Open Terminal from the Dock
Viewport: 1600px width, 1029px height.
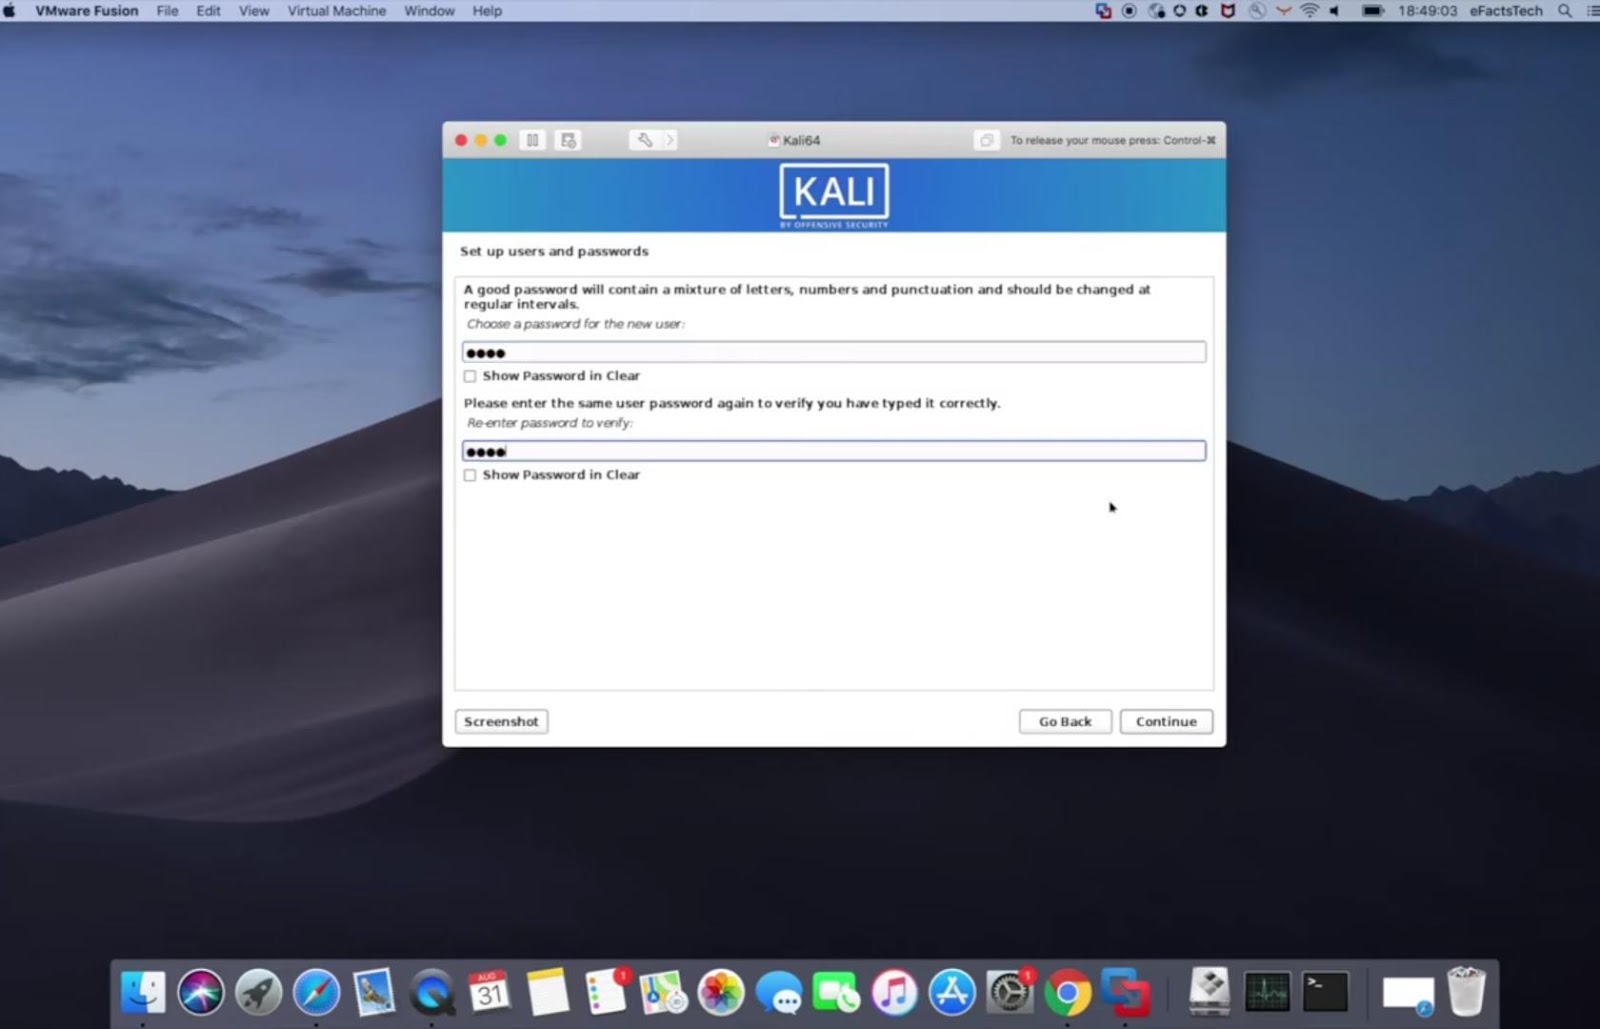pyautogui.click(x=1325, y=992)
